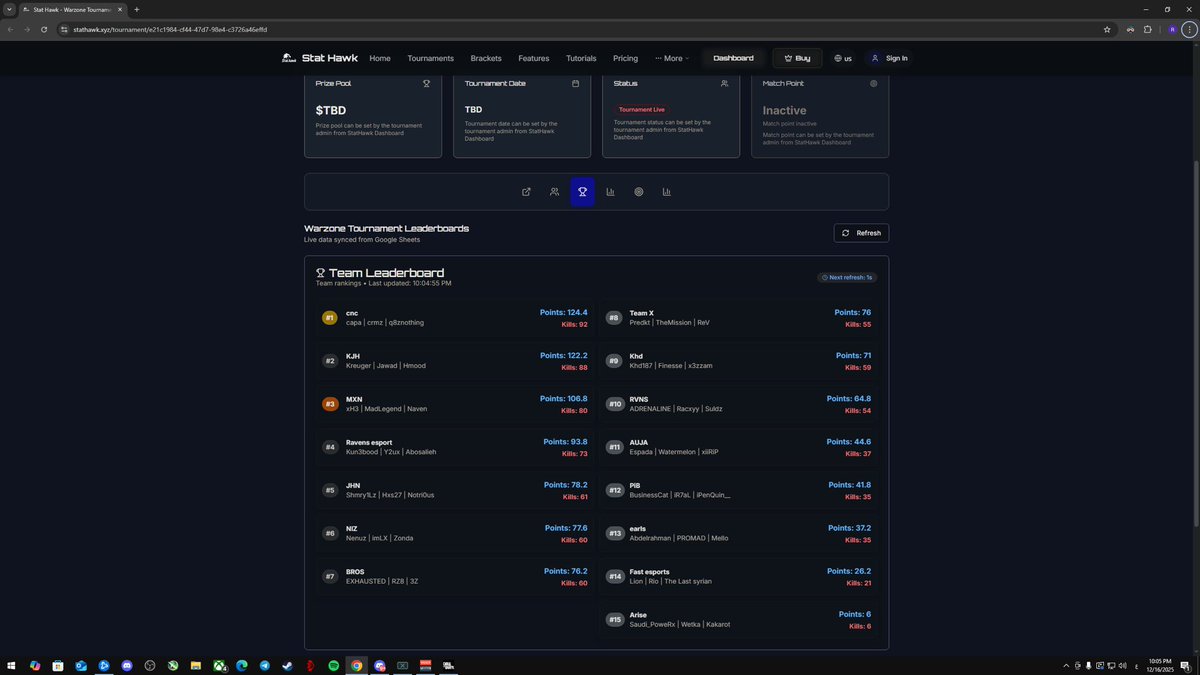Open Microsoft Edge from the taskbar
Viewport: 1200px width, 675px height.
click(x=242, y=665)
